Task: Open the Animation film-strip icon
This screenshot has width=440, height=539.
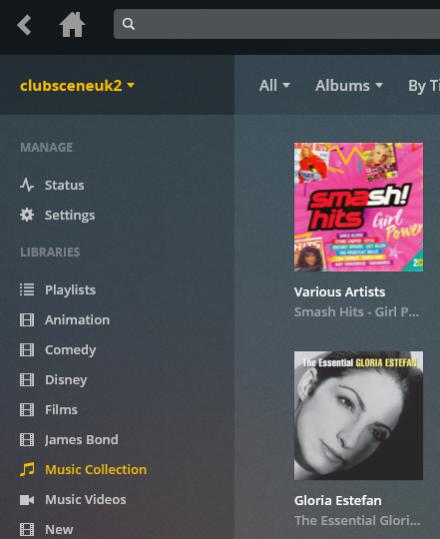Action: coord(27,320)
